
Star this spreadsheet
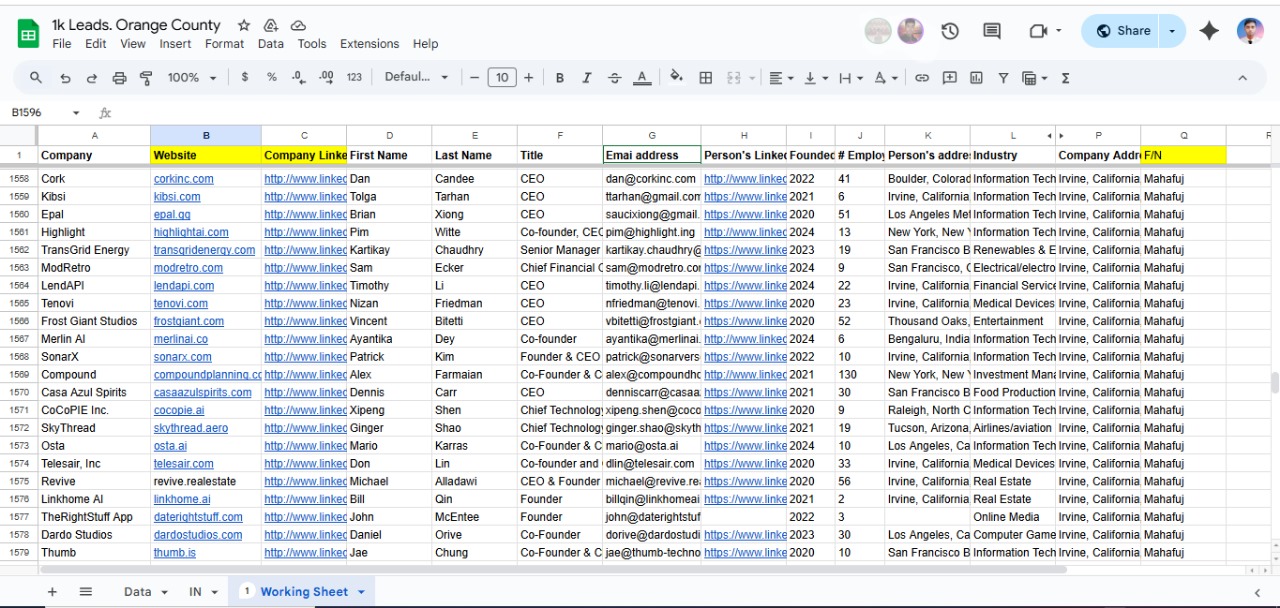point(244,25)
